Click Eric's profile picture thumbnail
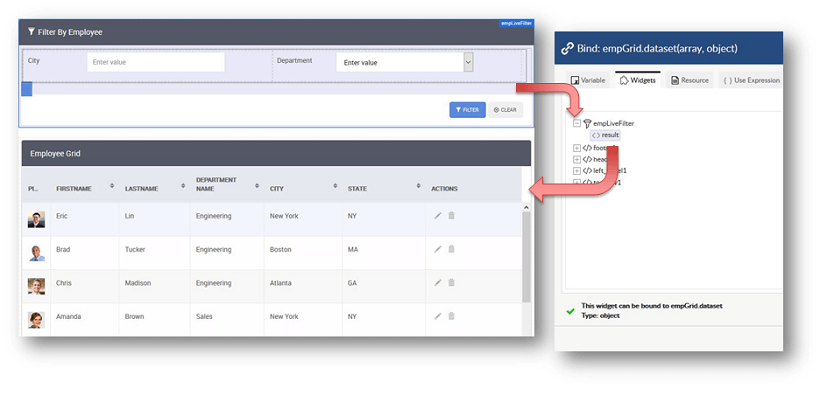The height and width of the screenshot is (402, 820). 36,219
